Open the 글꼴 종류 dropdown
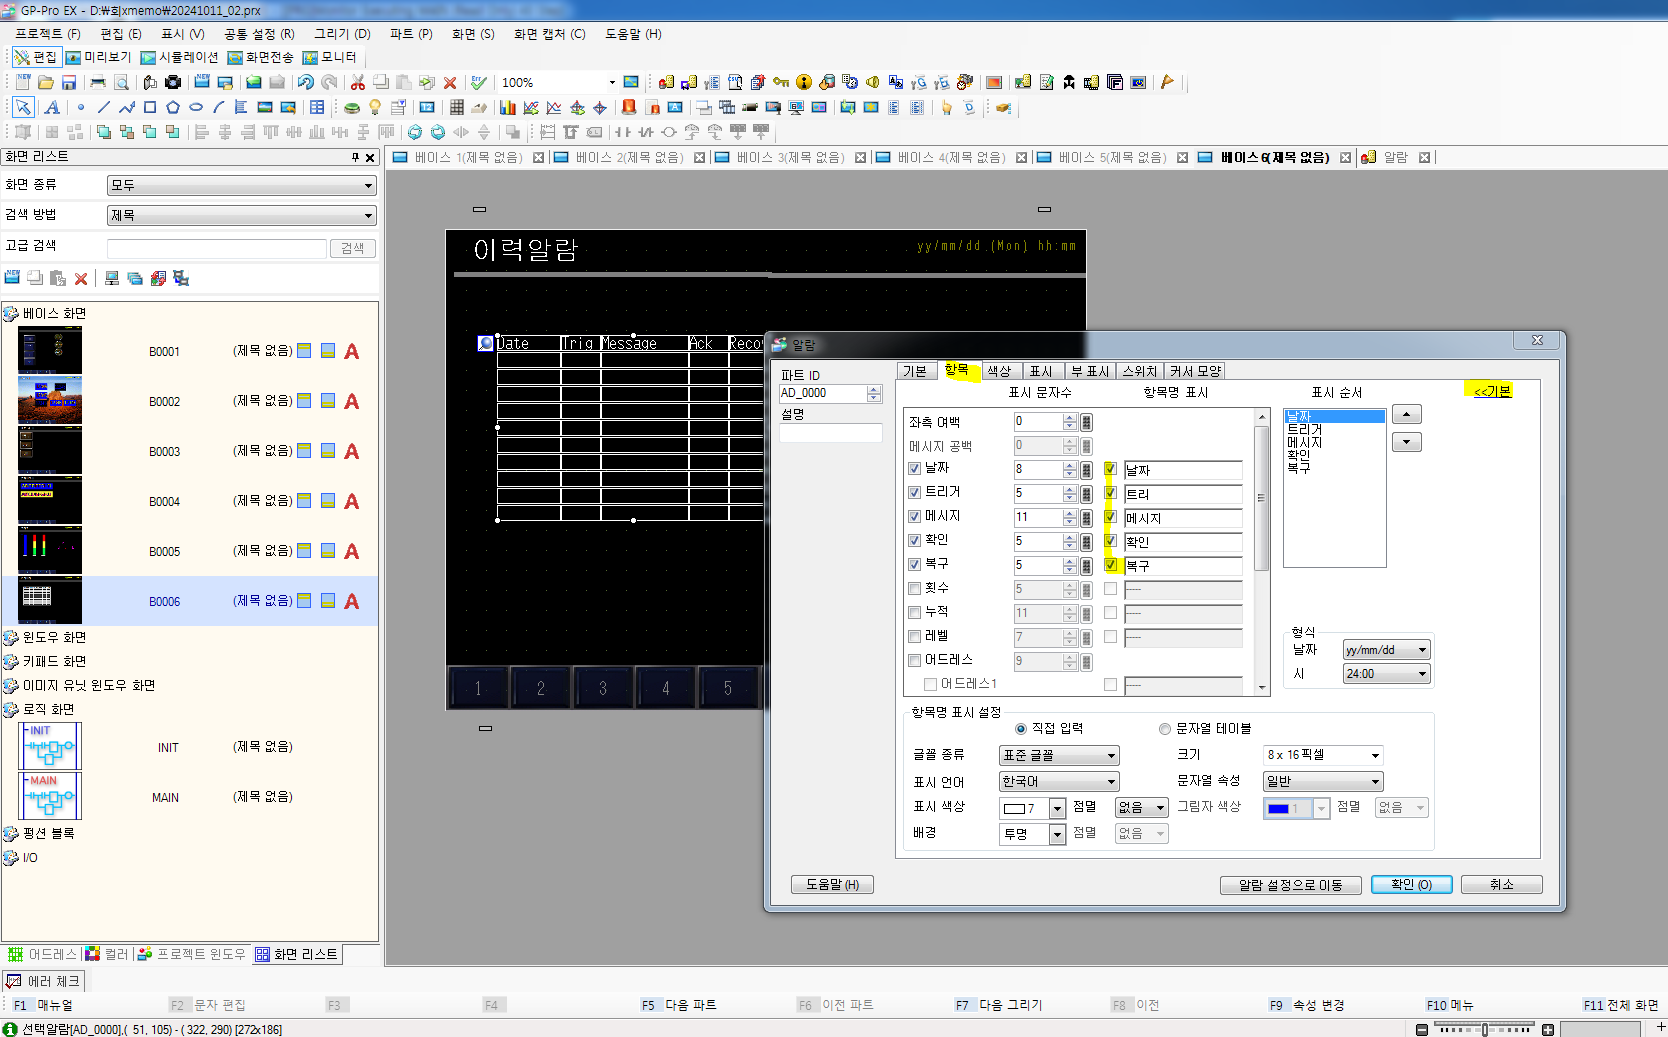 click(1059, 755)
